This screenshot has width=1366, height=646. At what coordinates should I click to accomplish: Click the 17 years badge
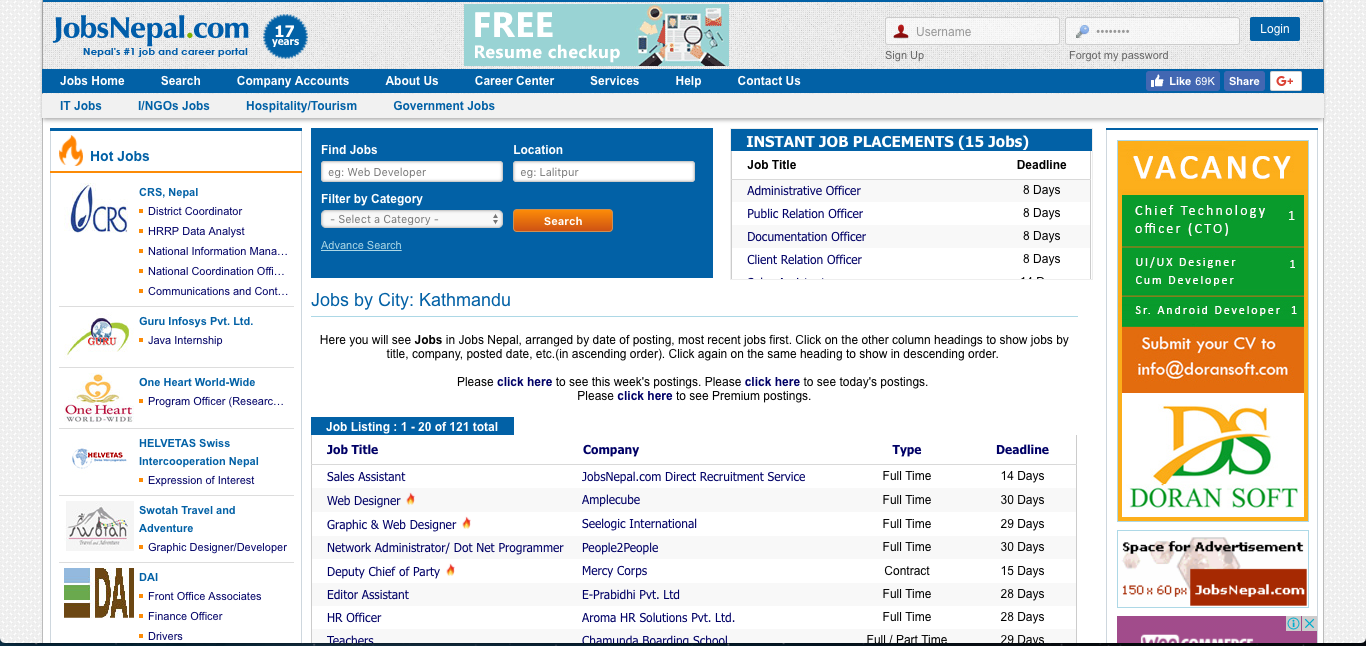pyautogui.click(x=285, y=37)
